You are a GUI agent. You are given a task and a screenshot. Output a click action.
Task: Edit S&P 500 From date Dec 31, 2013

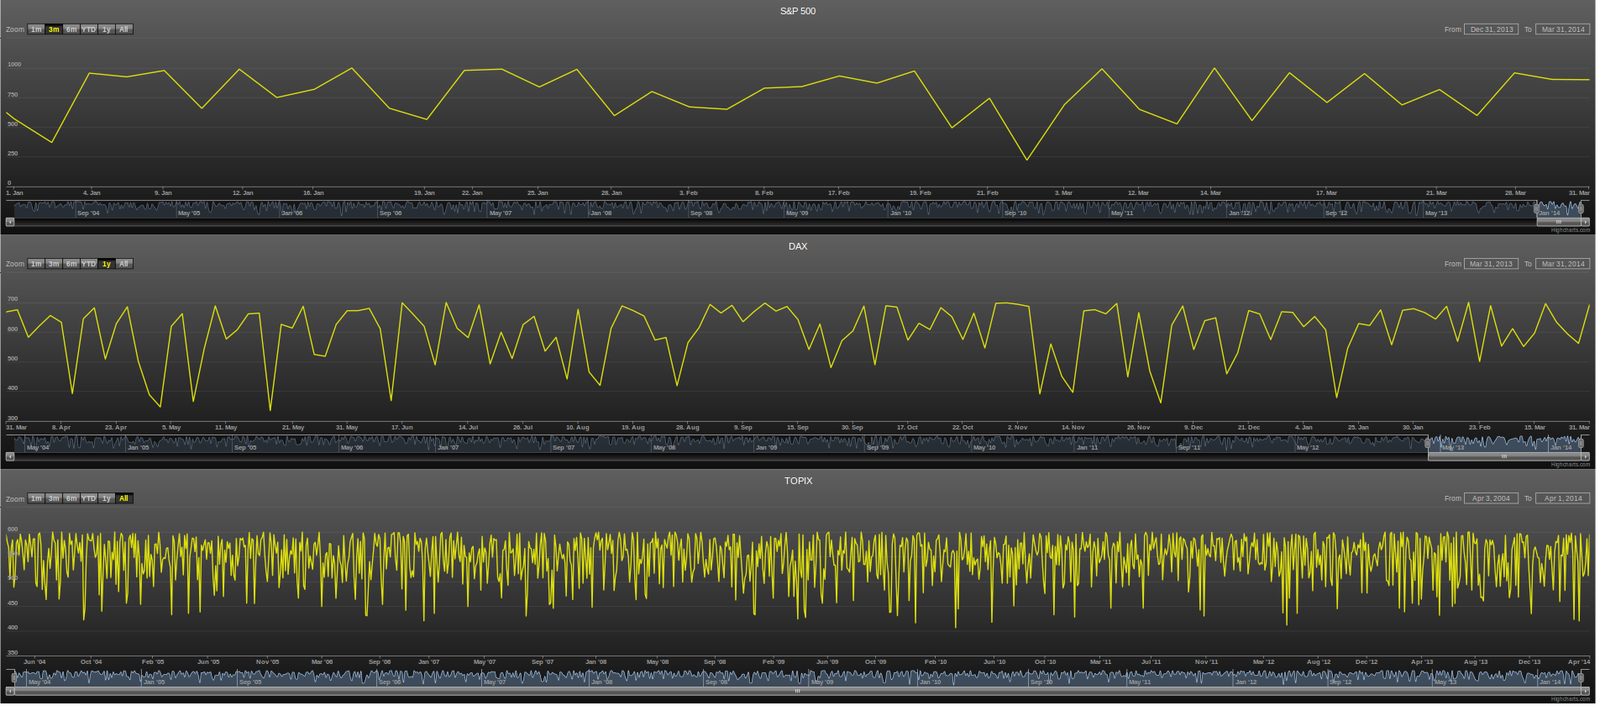[1491, 29]
